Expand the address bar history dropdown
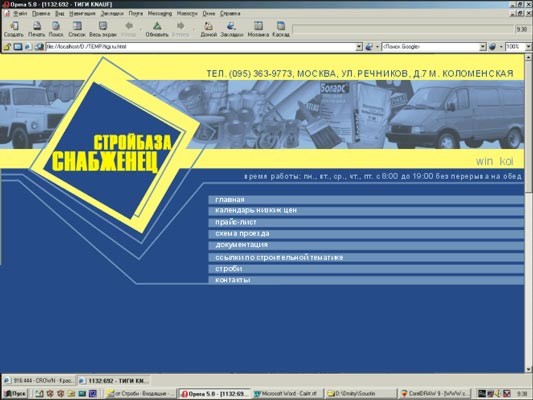533x400 pixels. coord(359,47)
